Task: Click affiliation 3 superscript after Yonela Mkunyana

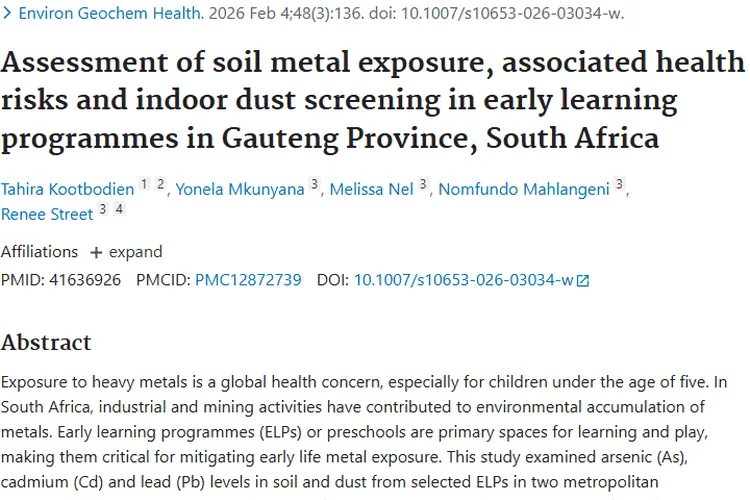Action: (314, 185)
